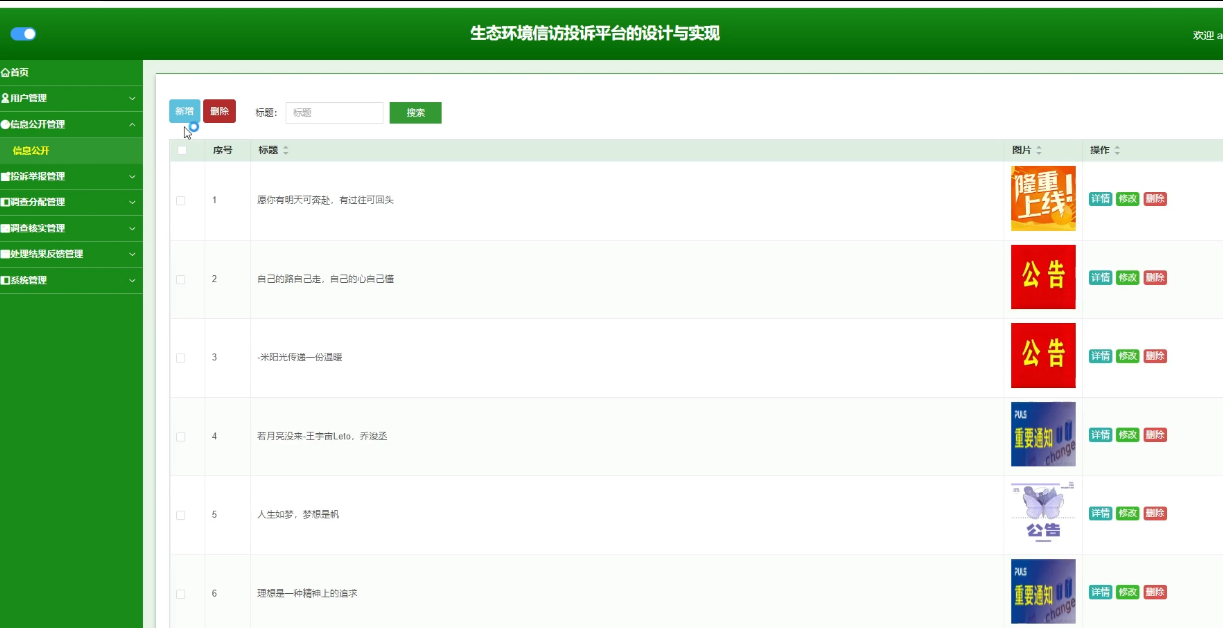Collapse the 信息公开管理 sidebar menu

pyautogui.click(x=70, y=124)
